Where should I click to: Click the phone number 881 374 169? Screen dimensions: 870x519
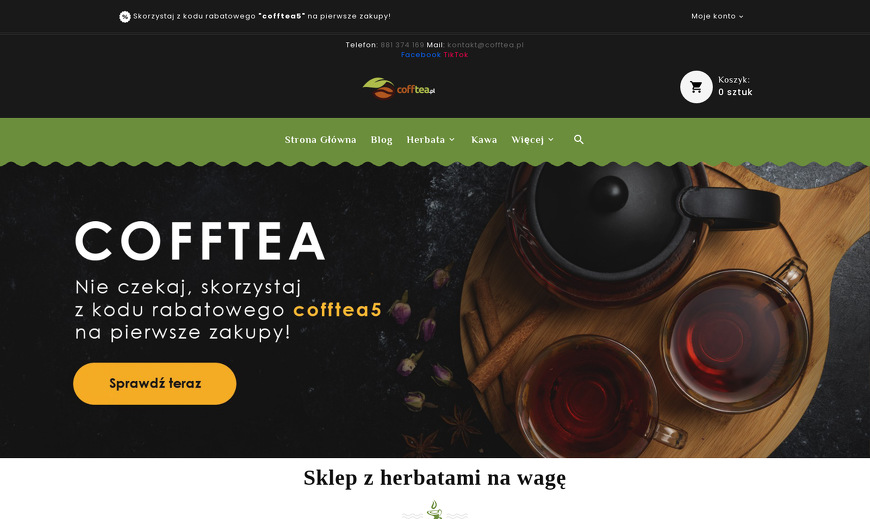[402, 45]
